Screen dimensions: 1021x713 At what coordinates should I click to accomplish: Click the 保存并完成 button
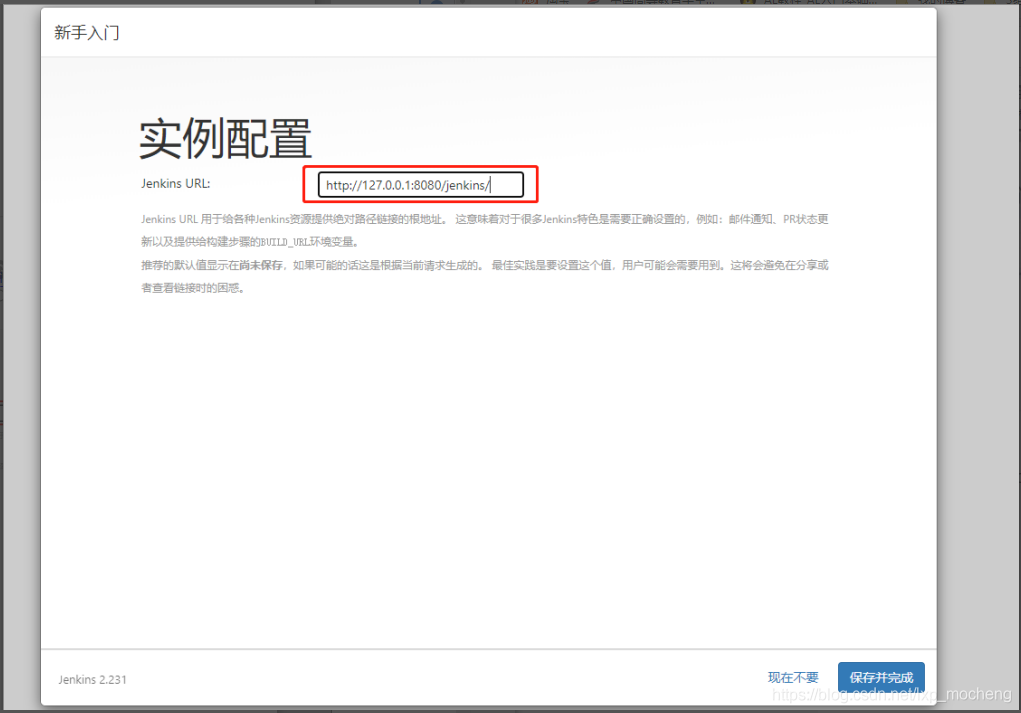[x=881, y=677]
